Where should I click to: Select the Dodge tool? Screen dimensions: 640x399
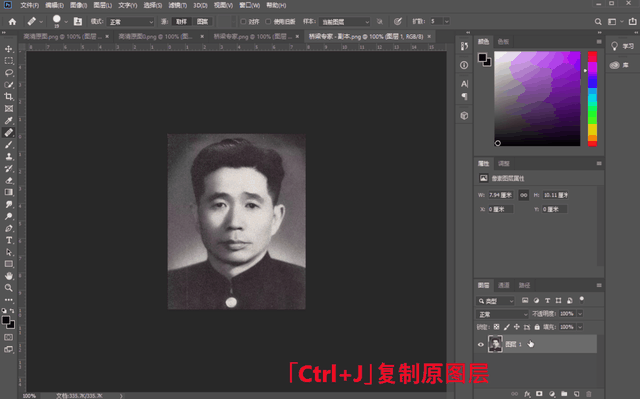(x=9, y=216)
